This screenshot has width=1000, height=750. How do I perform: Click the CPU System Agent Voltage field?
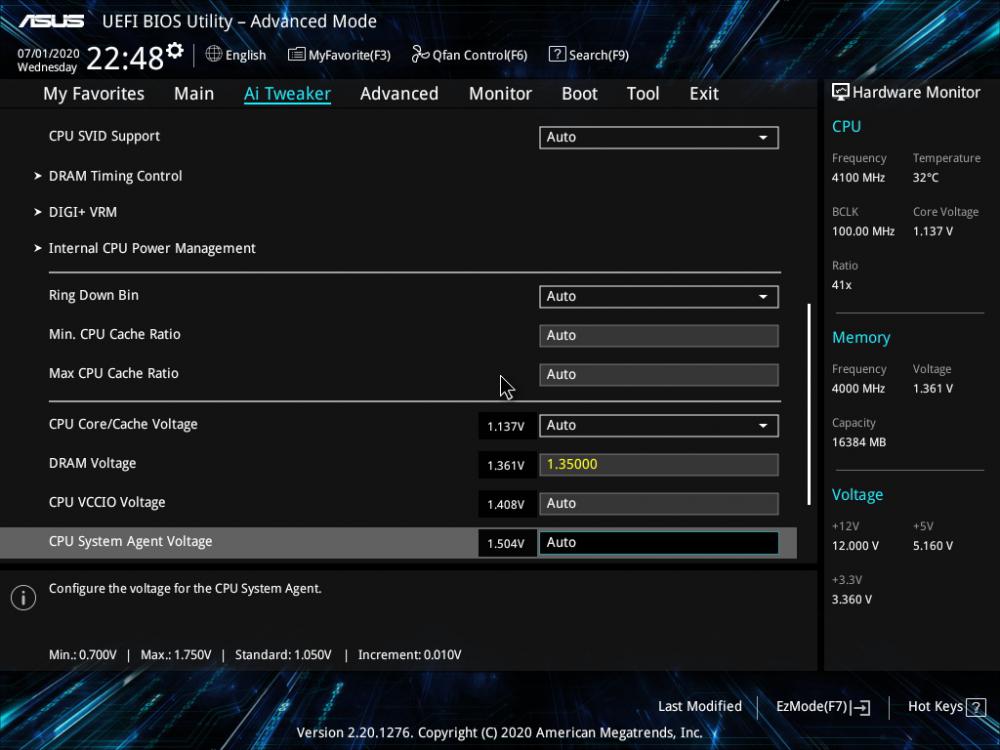pos(659,543)
